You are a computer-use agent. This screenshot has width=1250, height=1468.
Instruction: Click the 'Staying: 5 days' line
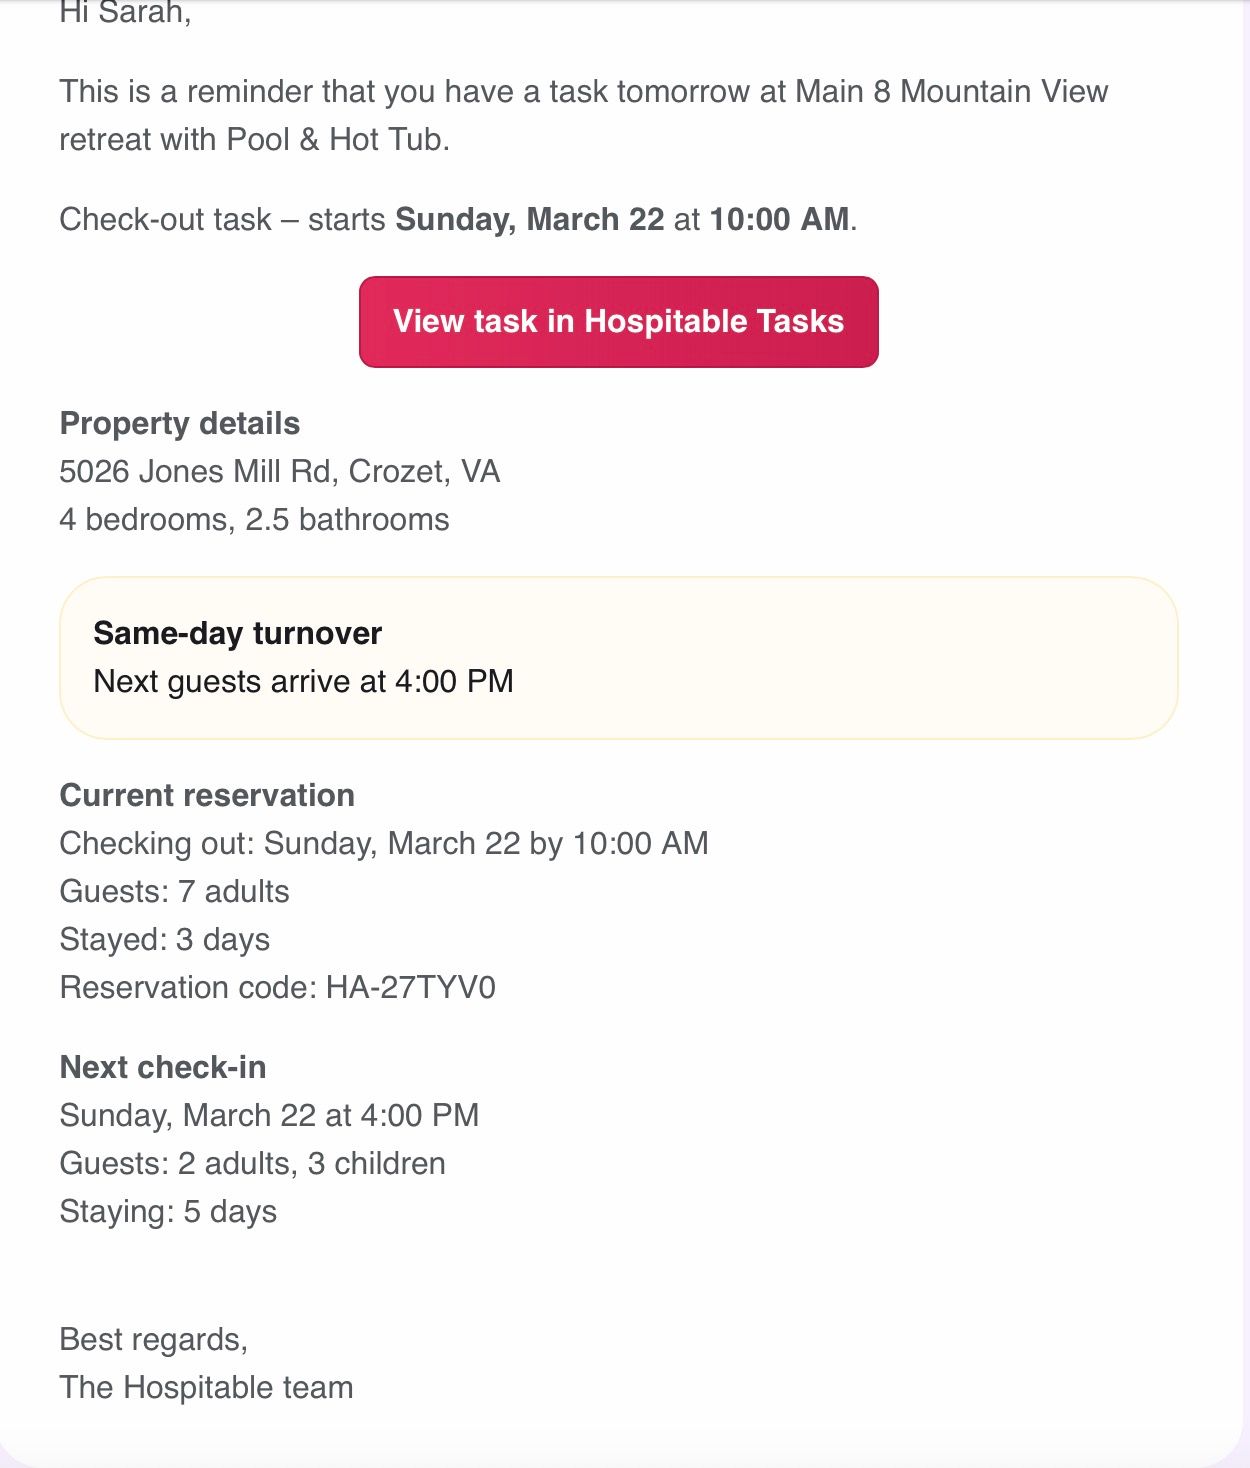pos(168,1212)
